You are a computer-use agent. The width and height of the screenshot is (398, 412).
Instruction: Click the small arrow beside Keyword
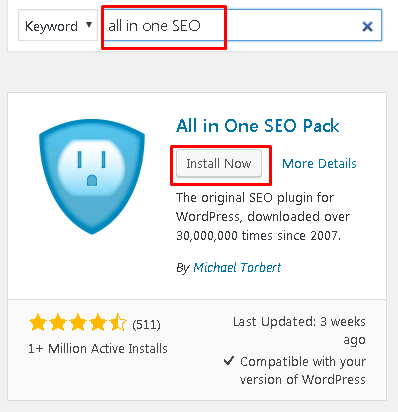tap(89, 24)
